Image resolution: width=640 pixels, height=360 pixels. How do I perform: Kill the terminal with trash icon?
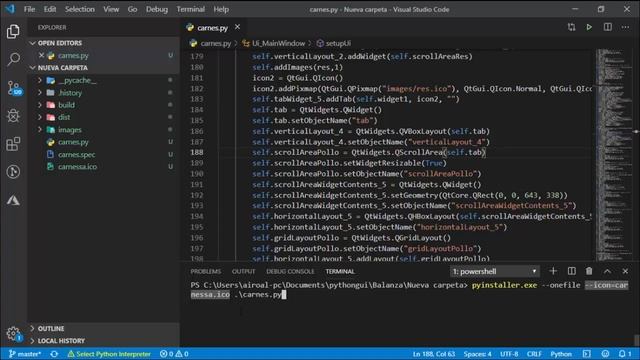589,271
